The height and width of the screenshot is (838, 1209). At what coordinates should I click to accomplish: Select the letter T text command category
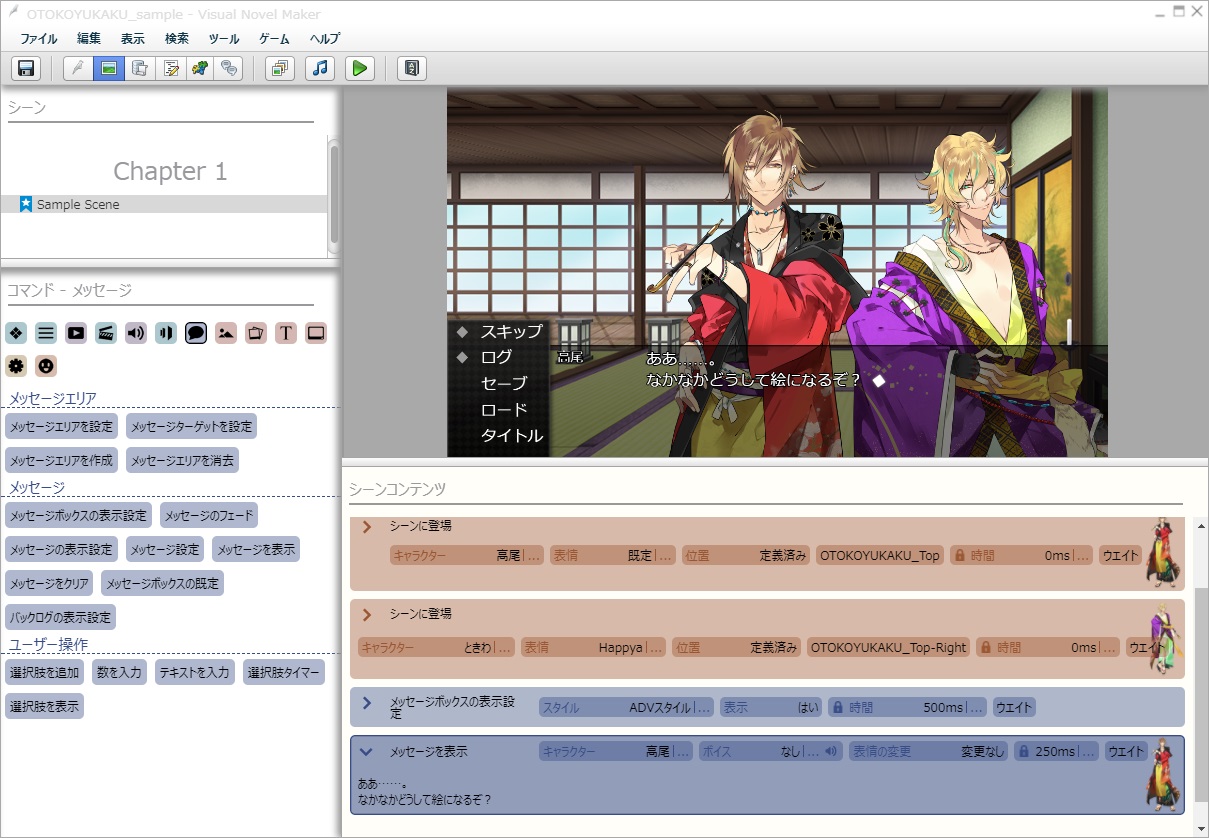pyautogui.click(x=286, y=333)
